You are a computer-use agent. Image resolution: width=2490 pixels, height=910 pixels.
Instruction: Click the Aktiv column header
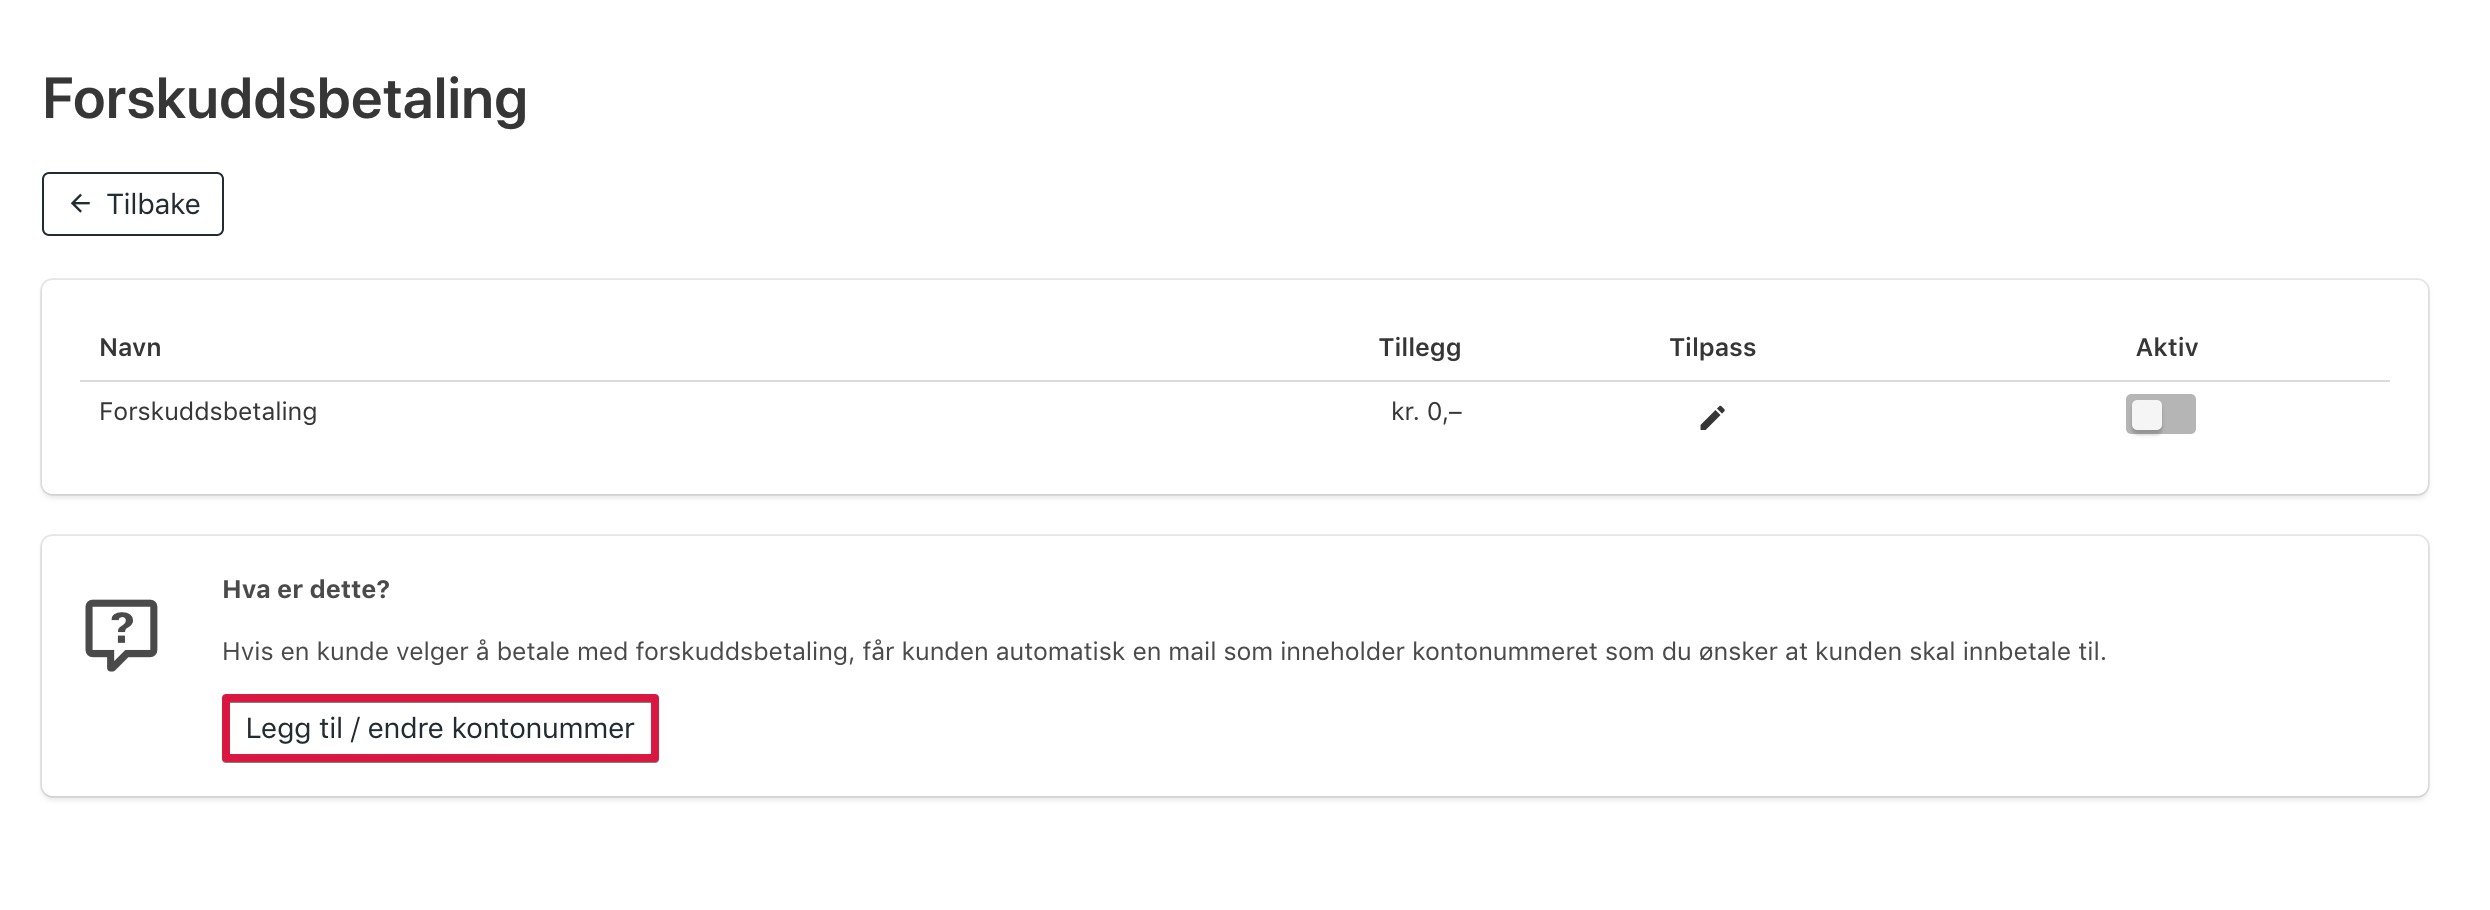pyautogui.click(x=2166, y=348)
